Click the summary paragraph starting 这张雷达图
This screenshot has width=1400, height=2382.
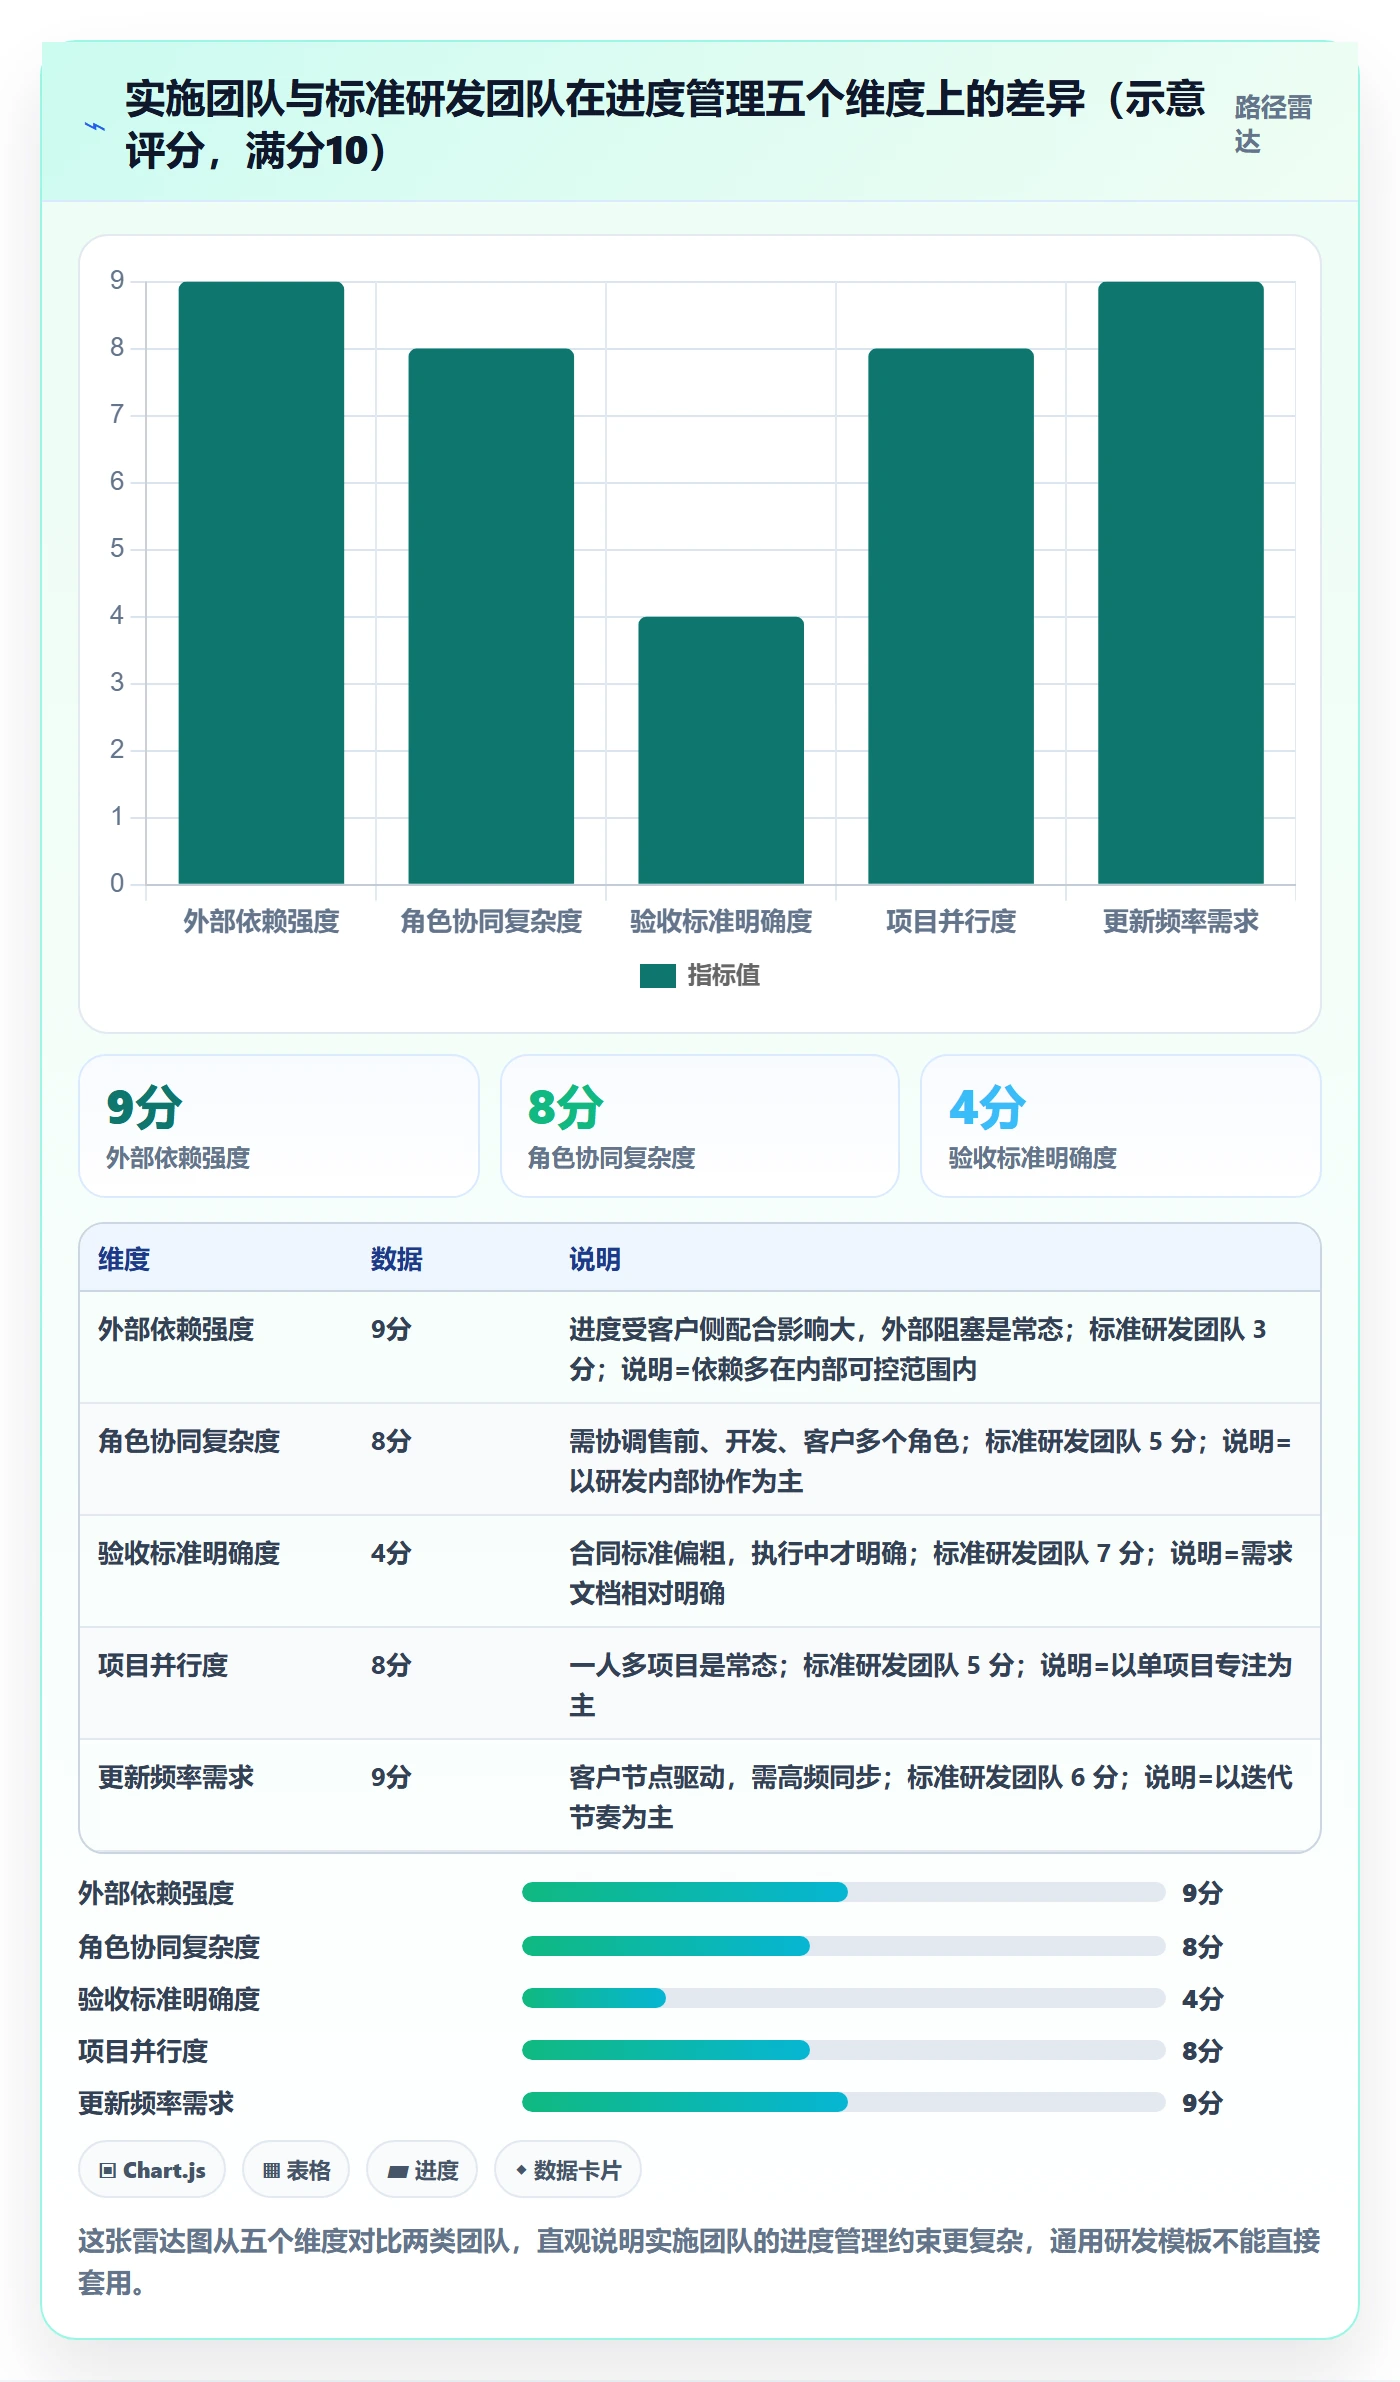click(700, 2262)
